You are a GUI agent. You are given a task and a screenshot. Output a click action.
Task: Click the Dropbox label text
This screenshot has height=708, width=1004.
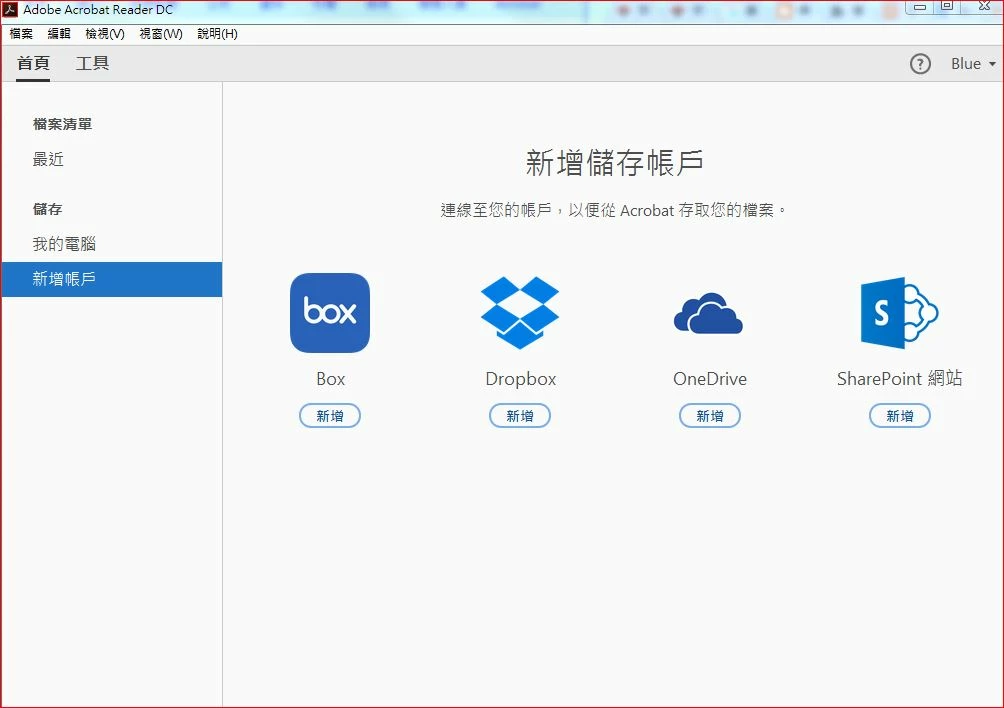pos(521,379)
